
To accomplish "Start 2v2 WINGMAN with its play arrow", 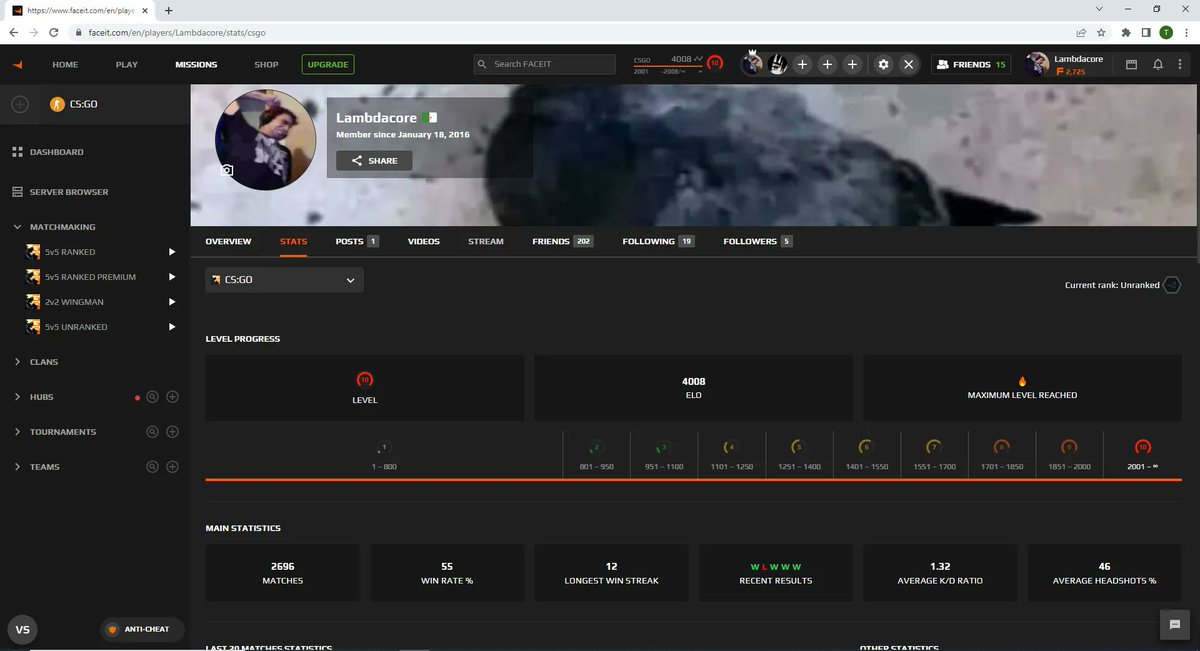I will tap(172, 302).
